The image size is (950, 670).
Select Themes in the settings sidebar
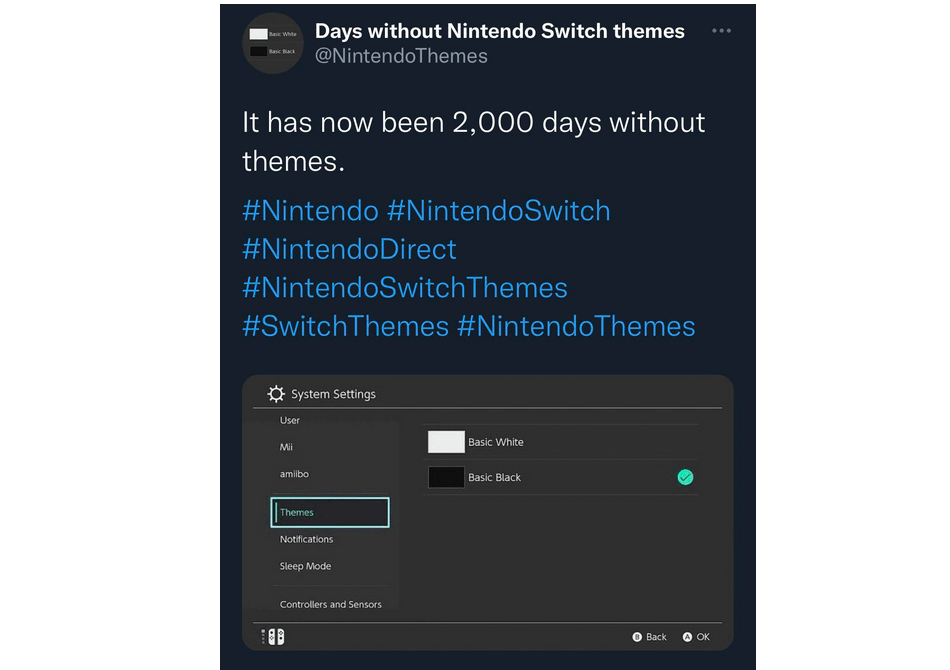coord(330,513)
